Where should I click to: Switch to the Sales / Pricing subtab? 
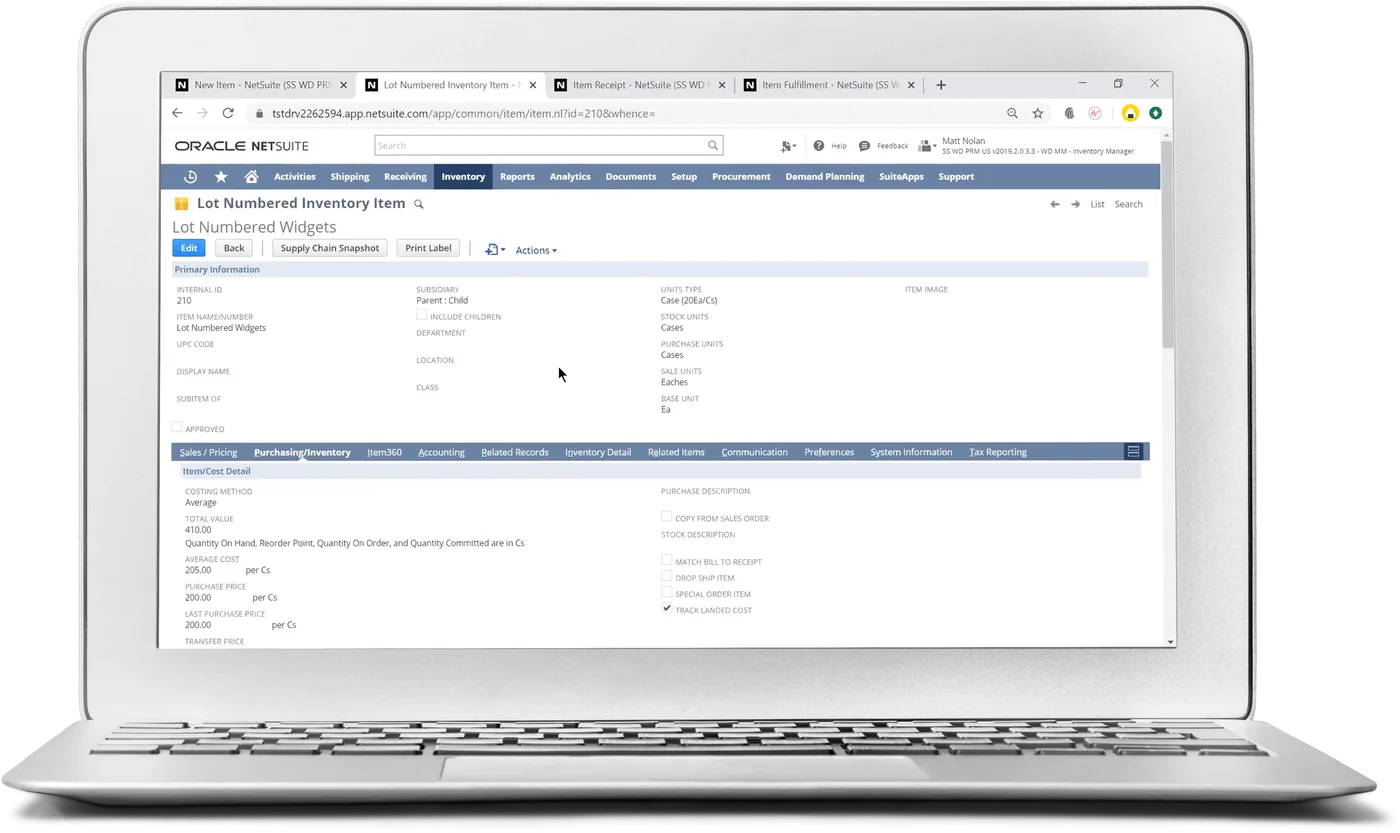coord(208,452)
